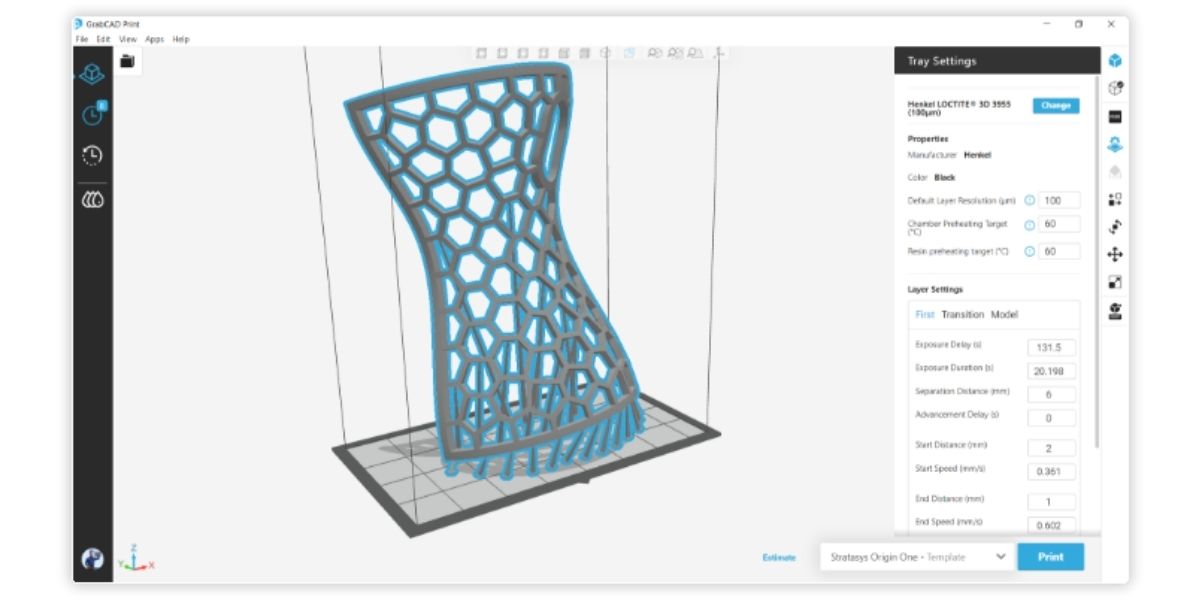Switch to the Transition layer settings tab
The width and height of the screenshot is (1200, 600).
[x=961, y=313]
